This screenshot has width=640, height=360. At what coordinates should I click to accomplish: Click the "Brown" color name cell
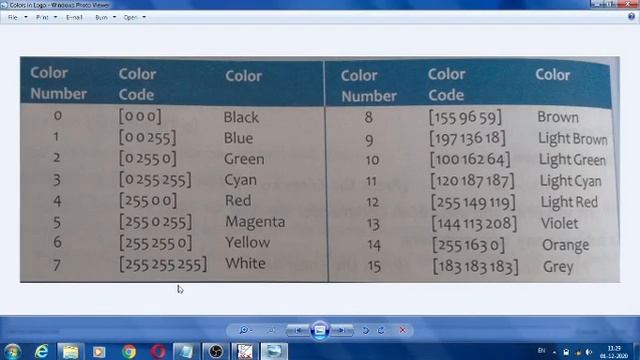558,117
